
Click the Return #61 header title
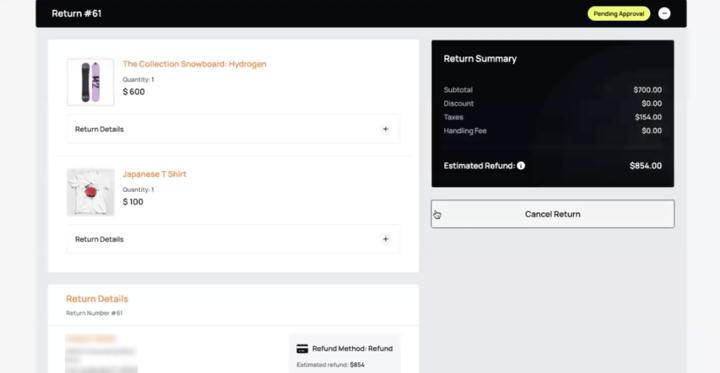(77, 14)
